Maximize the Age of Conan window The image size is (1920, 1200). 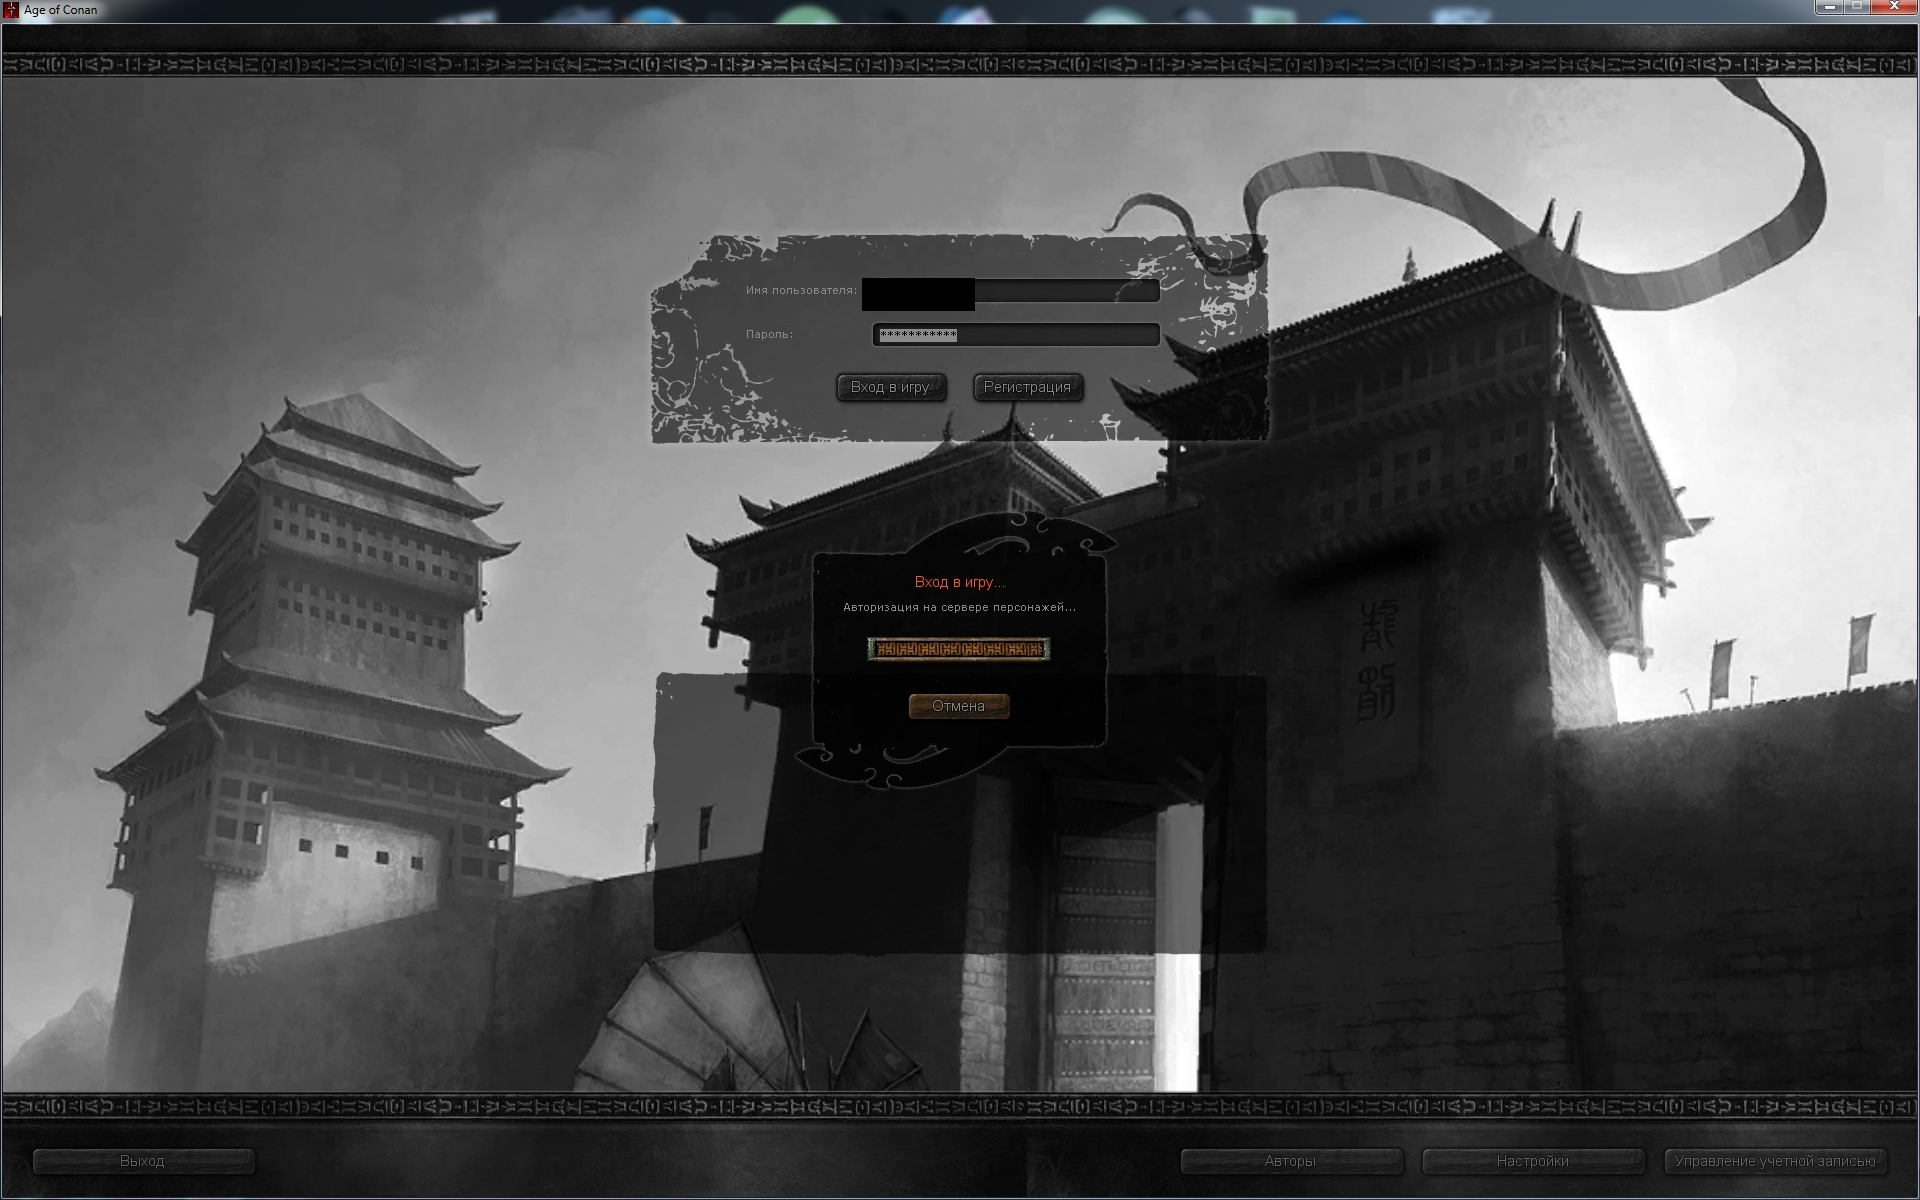[x=1857, y=6]
